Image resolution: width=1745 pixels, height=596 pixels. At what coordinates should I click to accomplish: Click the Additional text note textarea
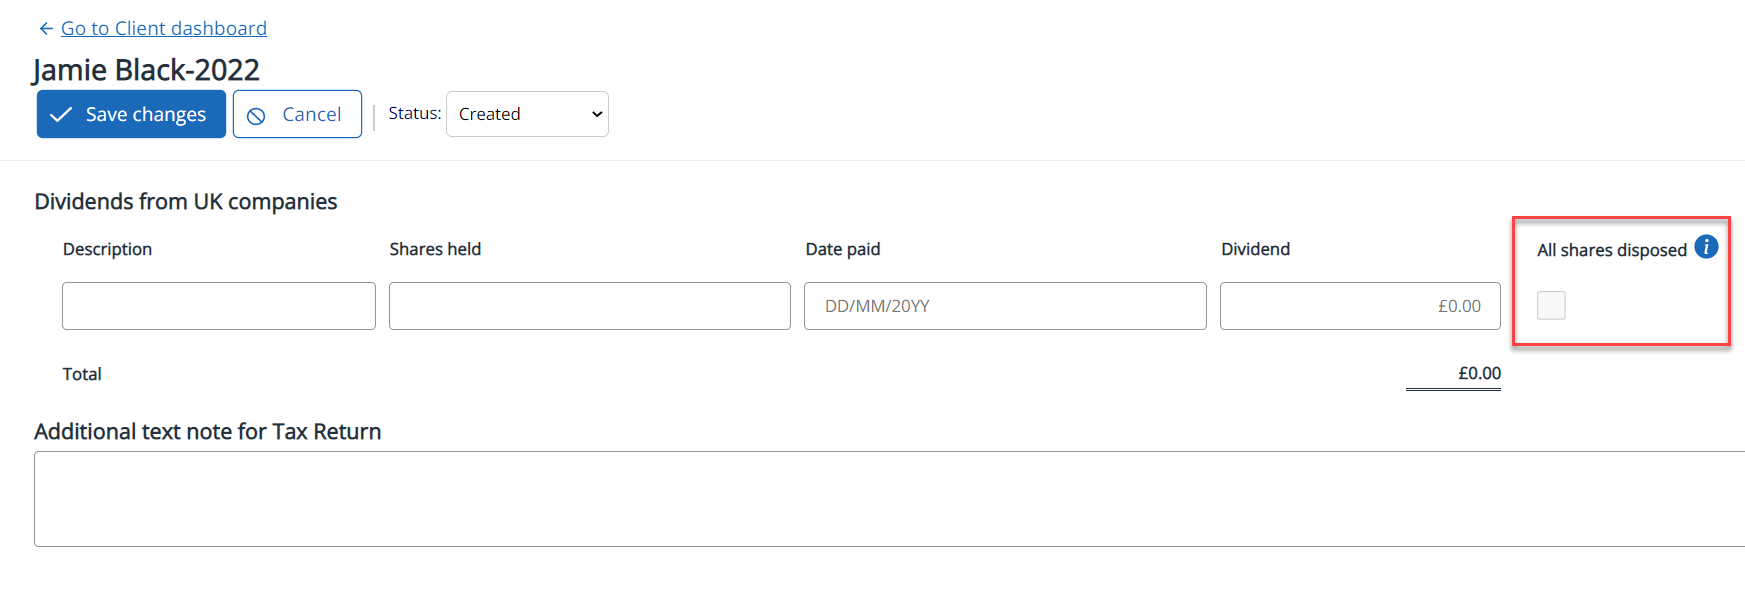point(889,499)
